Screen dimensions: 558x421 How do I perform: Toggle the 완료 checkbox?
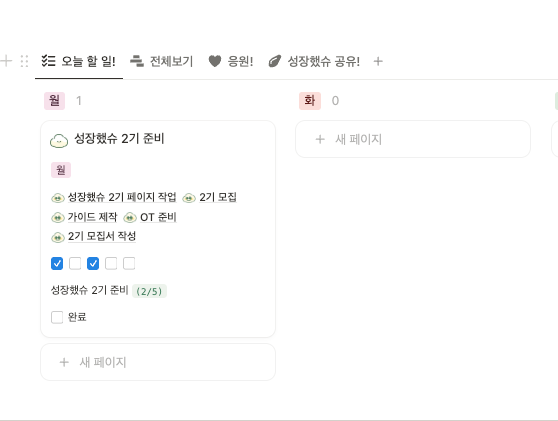click(57, 317)
